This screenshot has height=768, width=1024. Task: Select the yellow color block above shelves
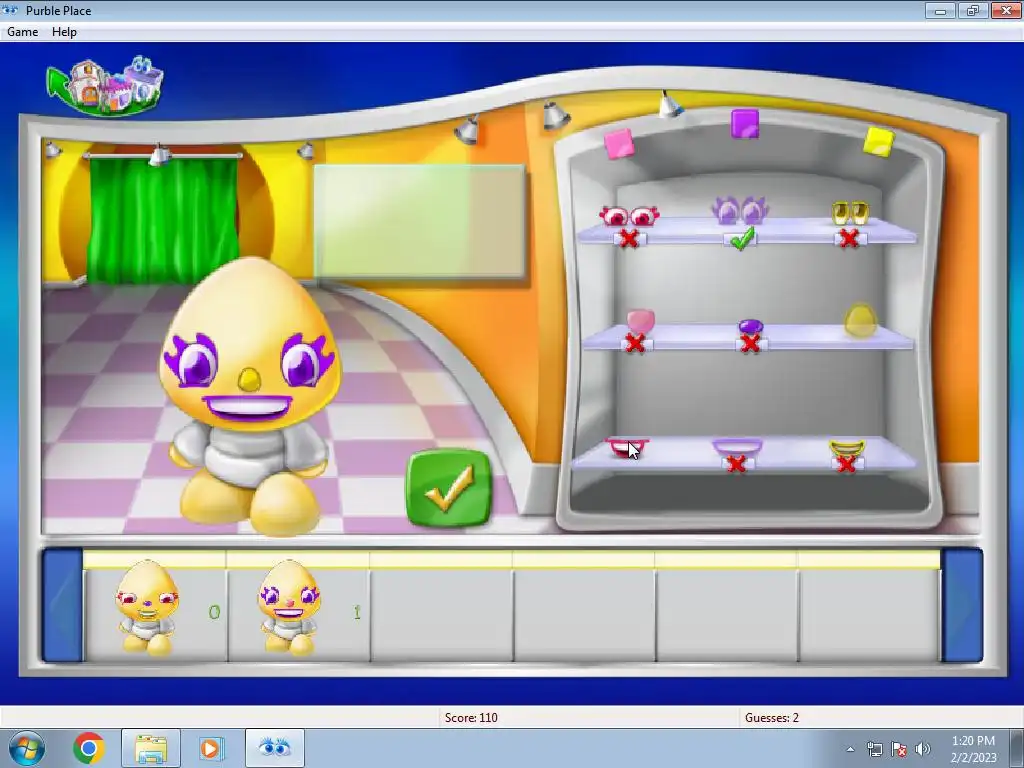[x=878, y=142]
